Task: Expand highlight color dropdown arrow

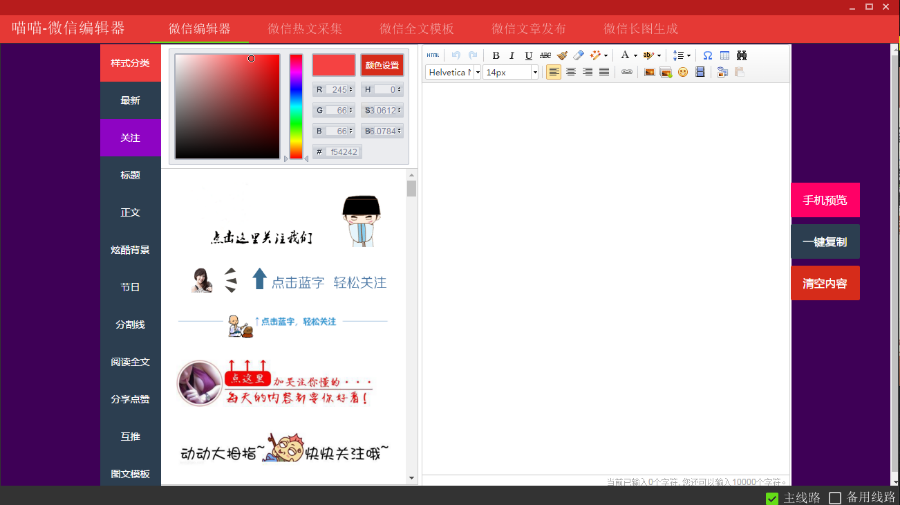Action: point(659,56)
